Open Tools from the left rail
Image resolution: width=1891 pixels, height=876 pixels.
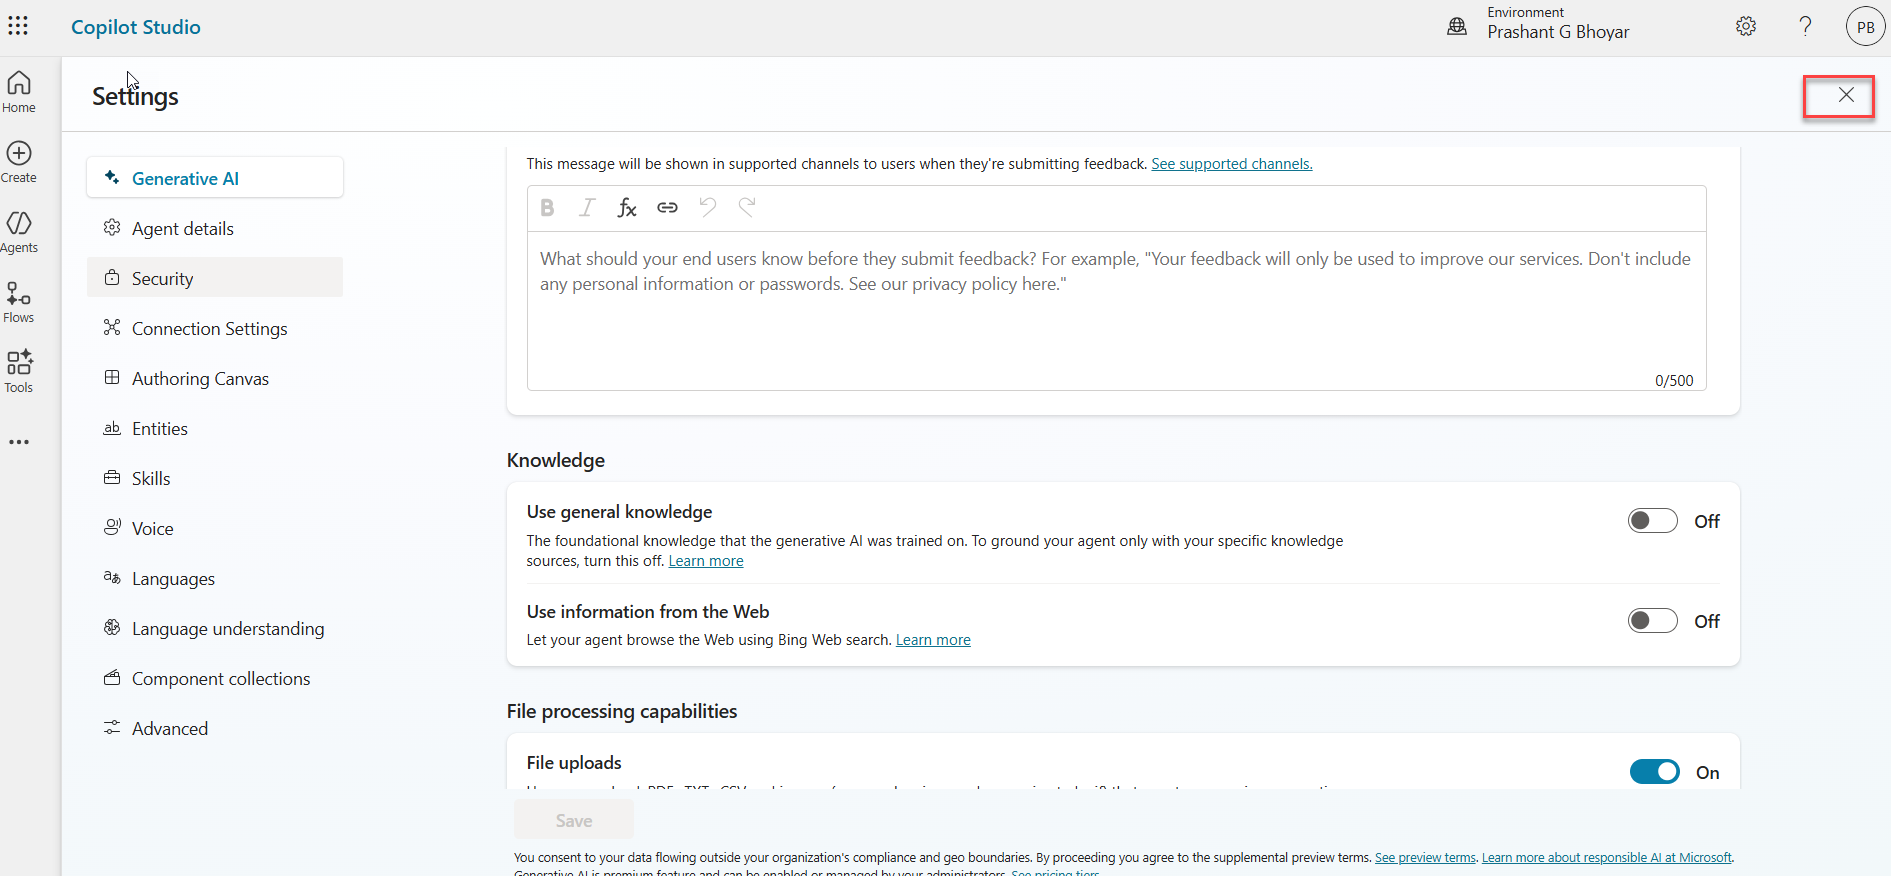19,372
